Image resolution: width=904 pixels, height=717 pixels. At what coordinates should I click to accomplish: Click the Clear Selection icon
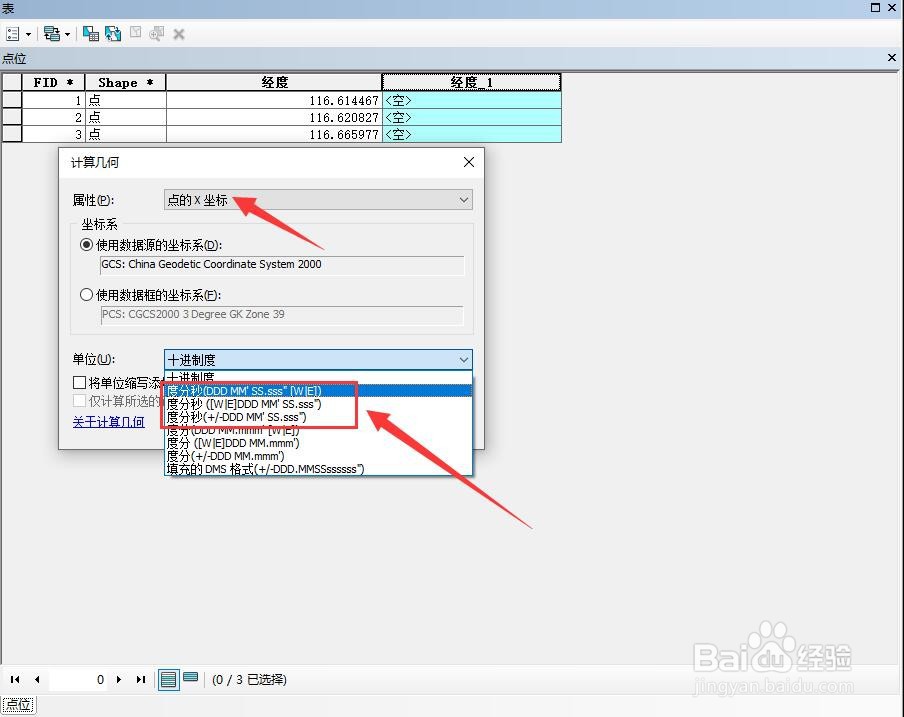click(135, 33)
